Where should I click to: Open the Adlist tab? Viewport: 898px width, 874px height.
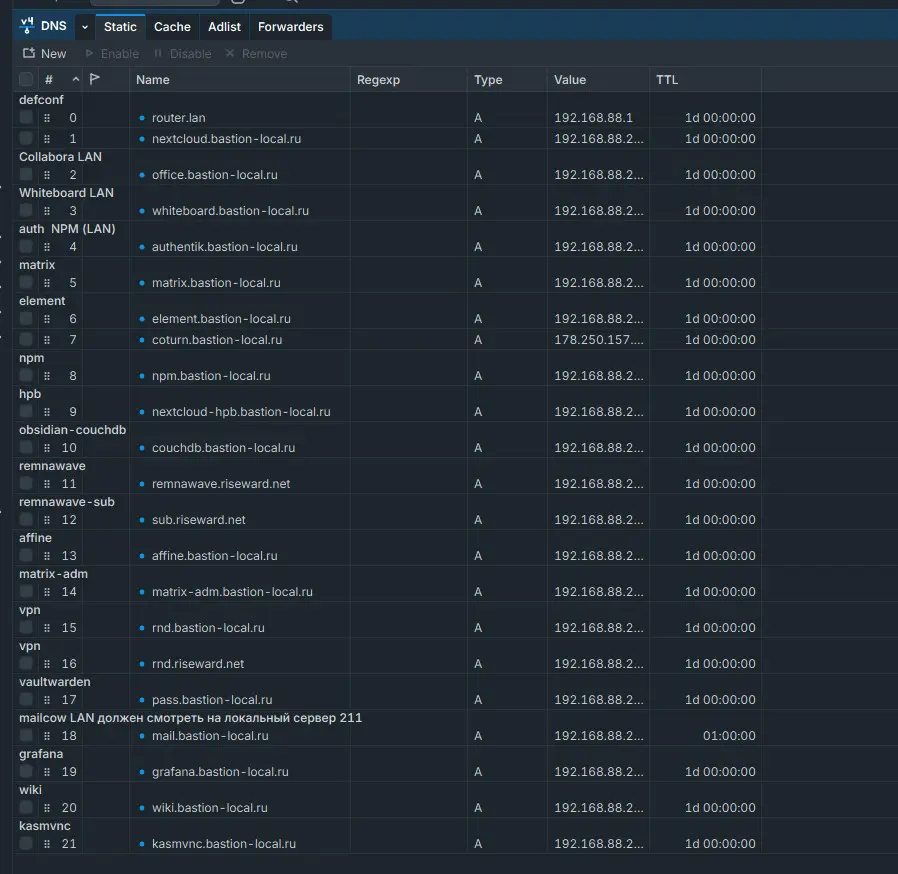click(224, 27)
